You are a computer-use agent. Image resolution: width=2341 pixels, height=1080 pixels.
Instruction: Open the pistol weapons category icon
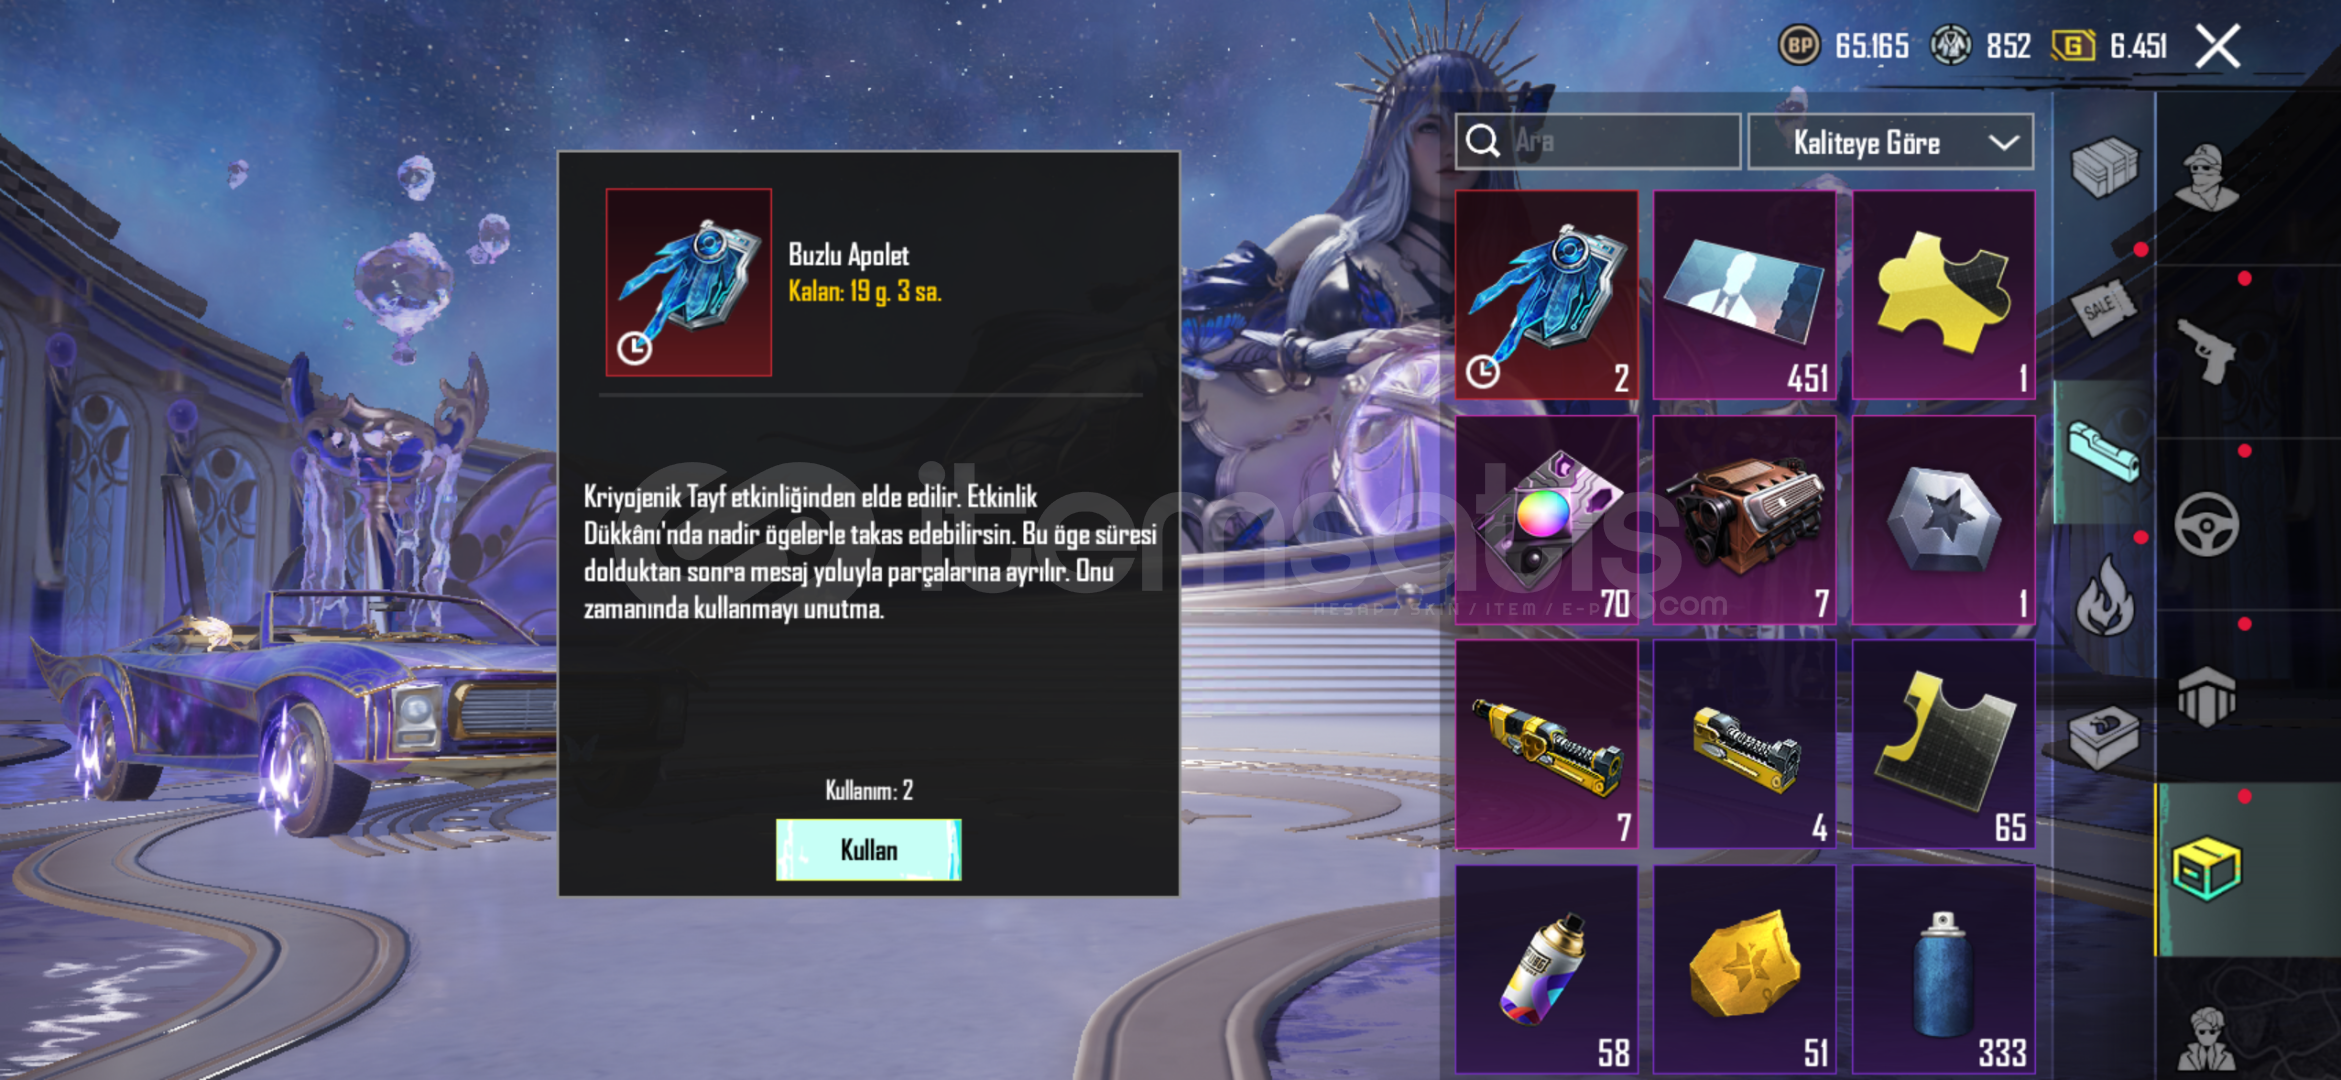pos(2206,350)
